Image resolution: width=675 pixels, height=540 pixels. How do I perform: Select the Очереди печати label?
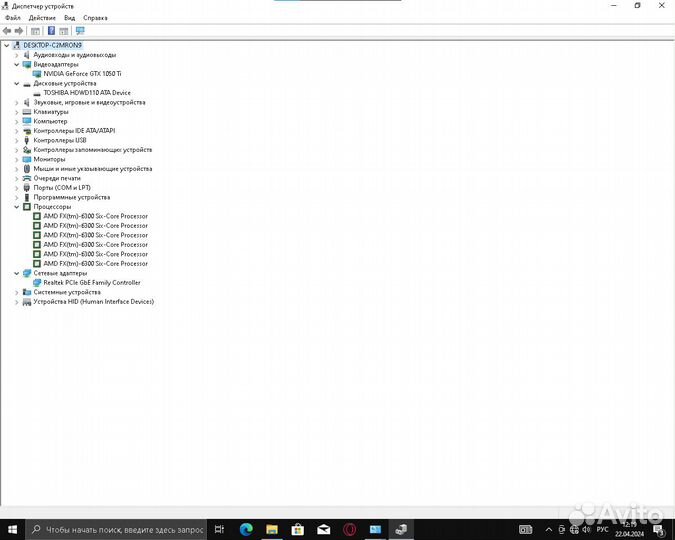57,178
